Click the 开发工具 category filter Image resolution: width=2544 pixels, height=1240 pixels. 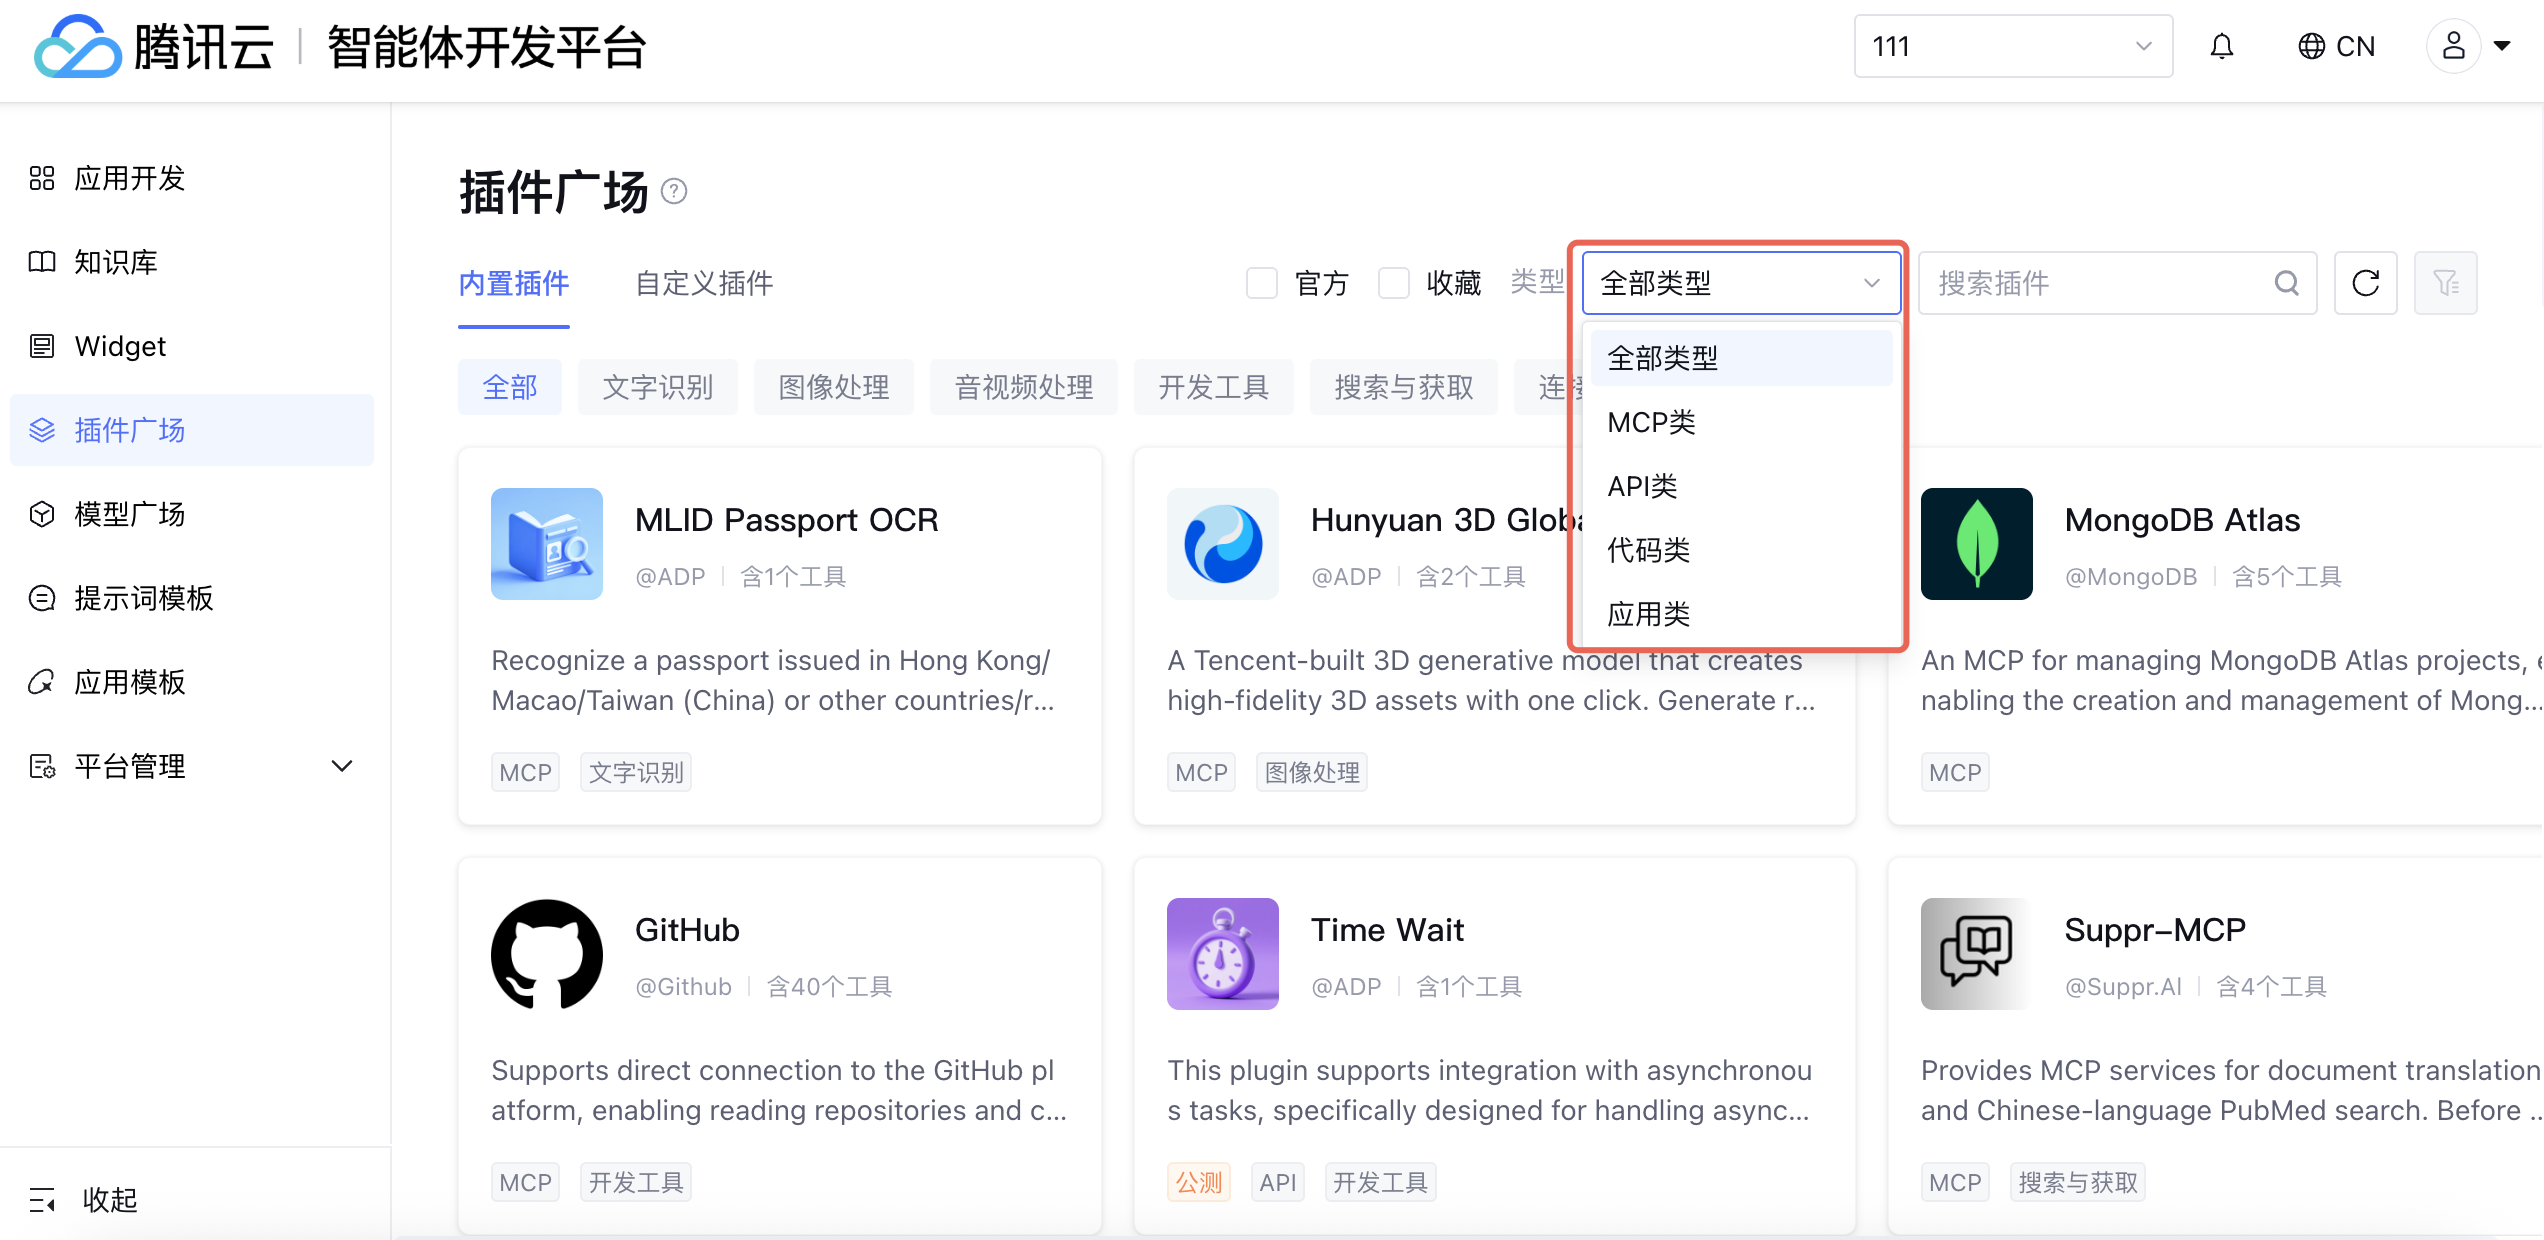coord(1213,387)
